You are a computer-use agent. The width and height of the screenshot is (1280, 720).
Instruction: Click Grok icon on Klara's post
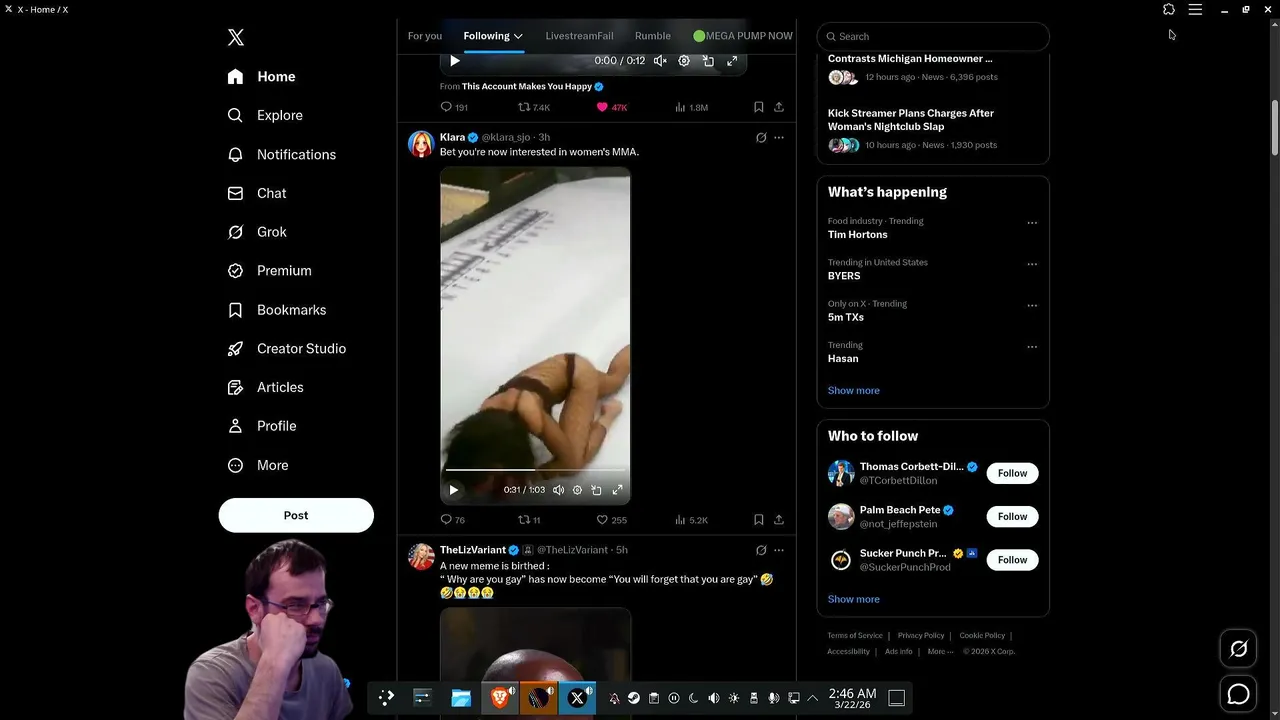761,138
